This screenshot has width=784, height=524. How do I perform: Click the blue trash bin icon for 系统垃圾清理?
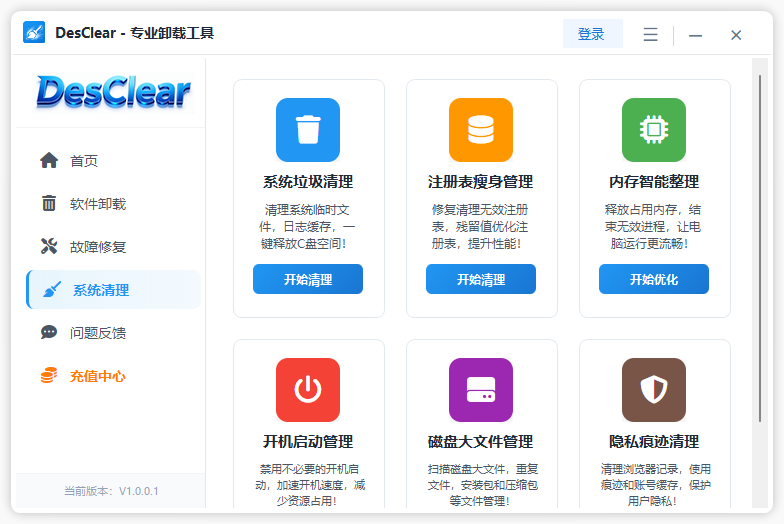tap(308, 130)
